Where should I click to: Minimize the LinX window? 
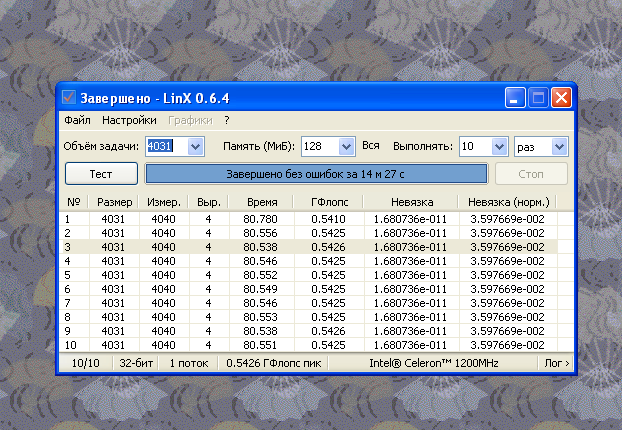click(515, 98)
